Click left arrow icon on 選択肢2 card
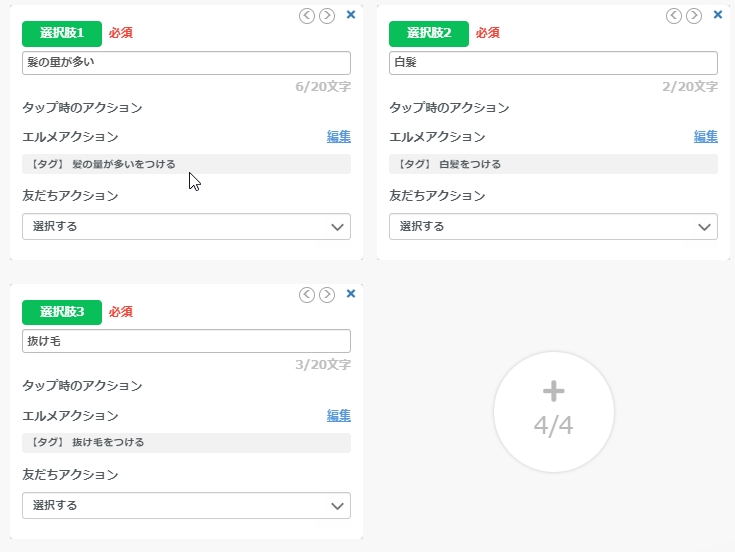 [674, 15]
